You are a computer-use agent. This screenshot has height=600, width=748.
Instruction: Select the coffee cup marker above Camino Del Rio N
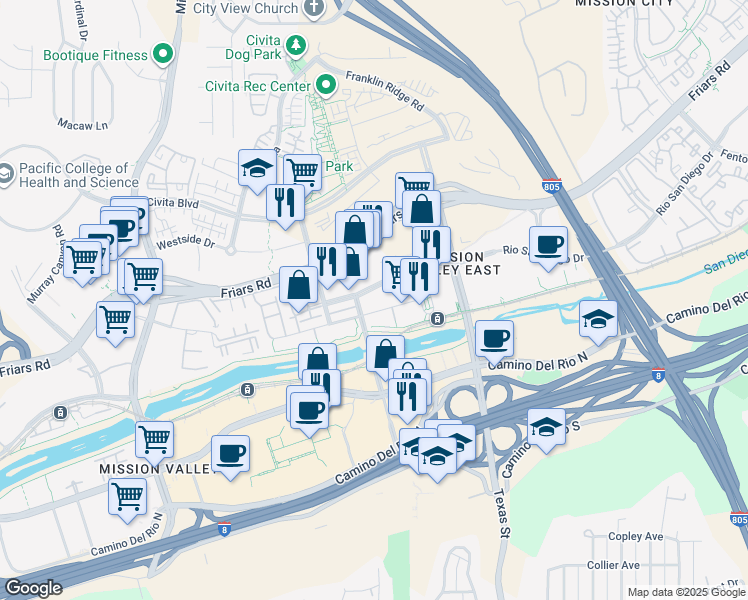(x=495, y=342)
